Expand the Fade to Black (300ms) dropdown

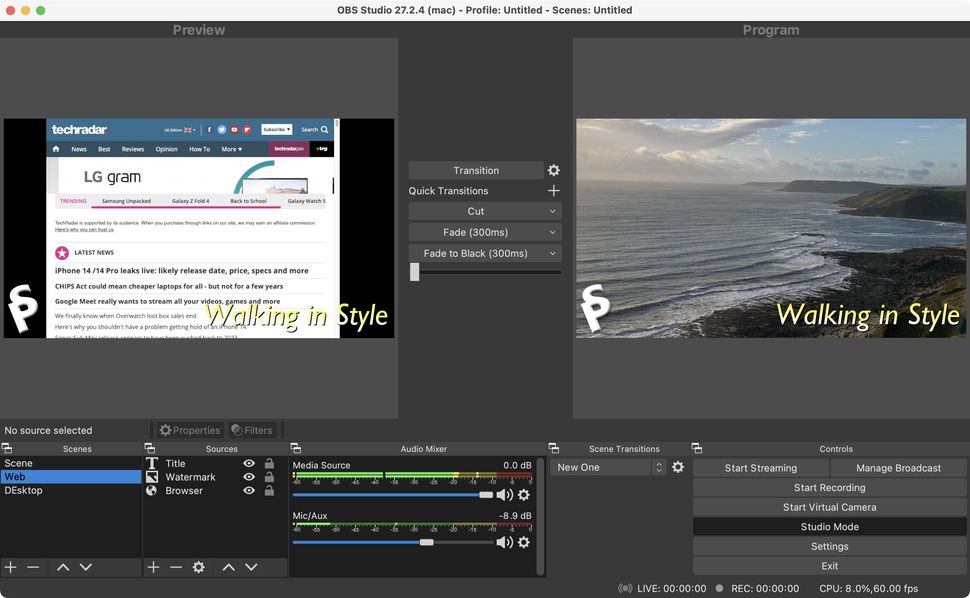[485, 253]
